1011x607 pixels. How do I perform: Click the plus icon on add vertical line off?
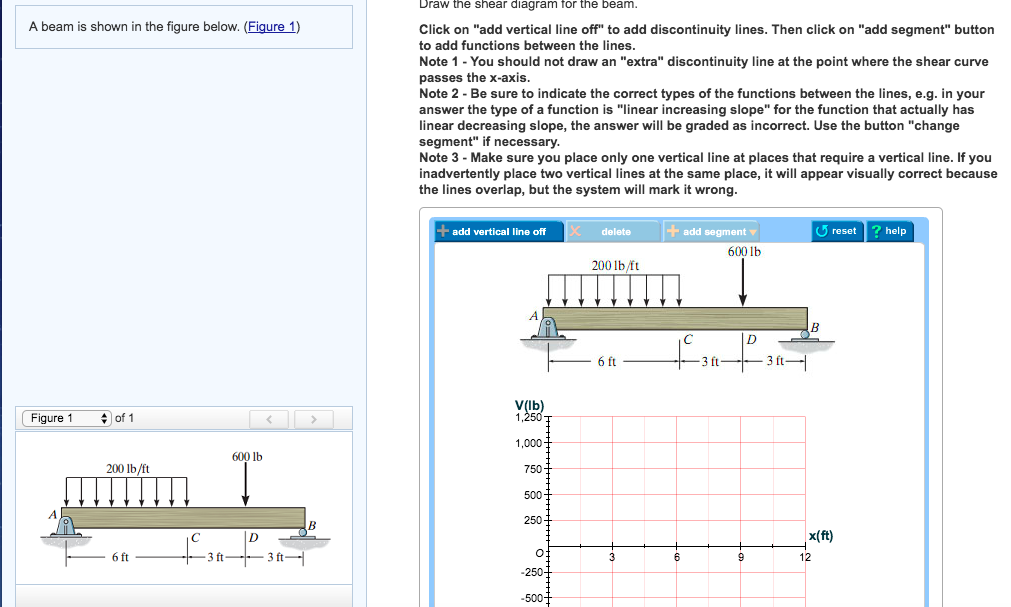point(444,231)
